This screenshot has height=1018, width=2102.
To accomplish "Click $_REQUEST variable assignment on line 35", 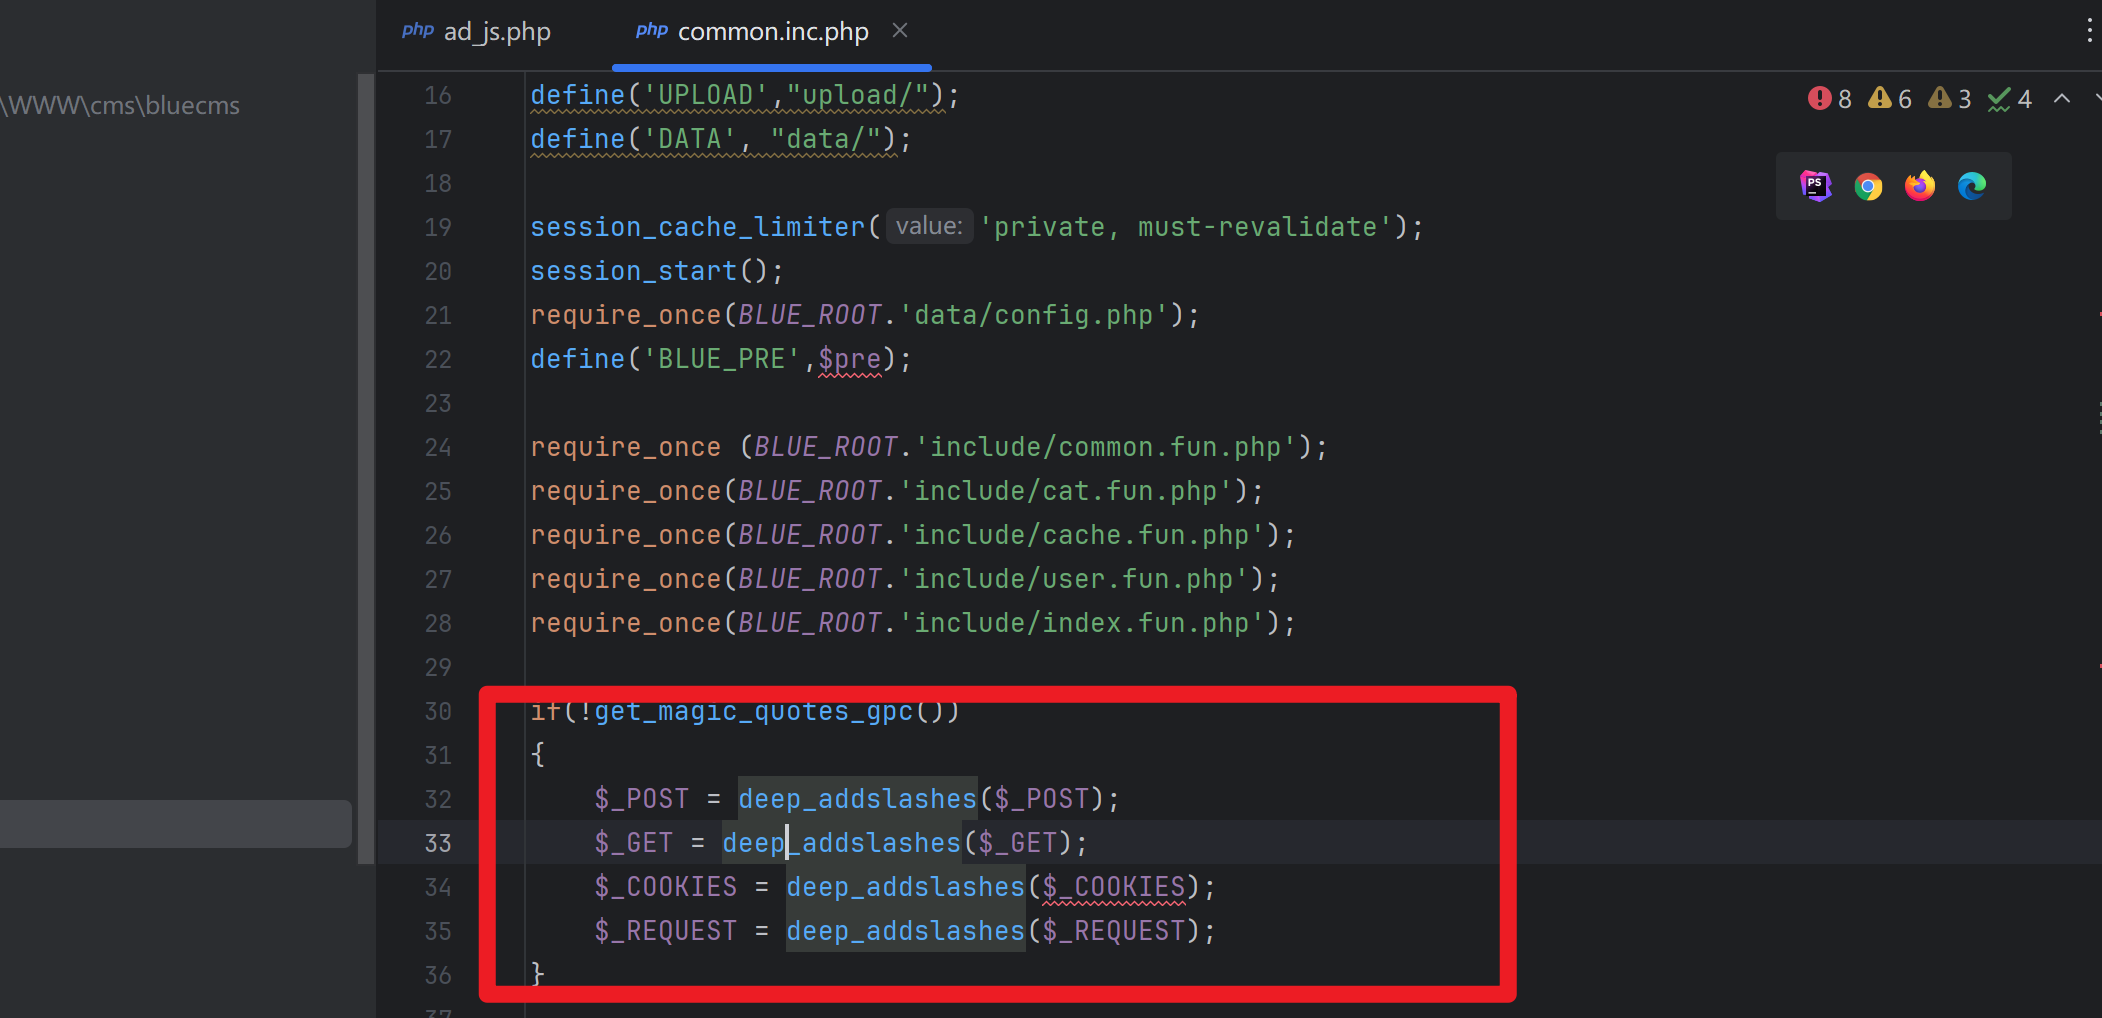I will click(665, 931).
